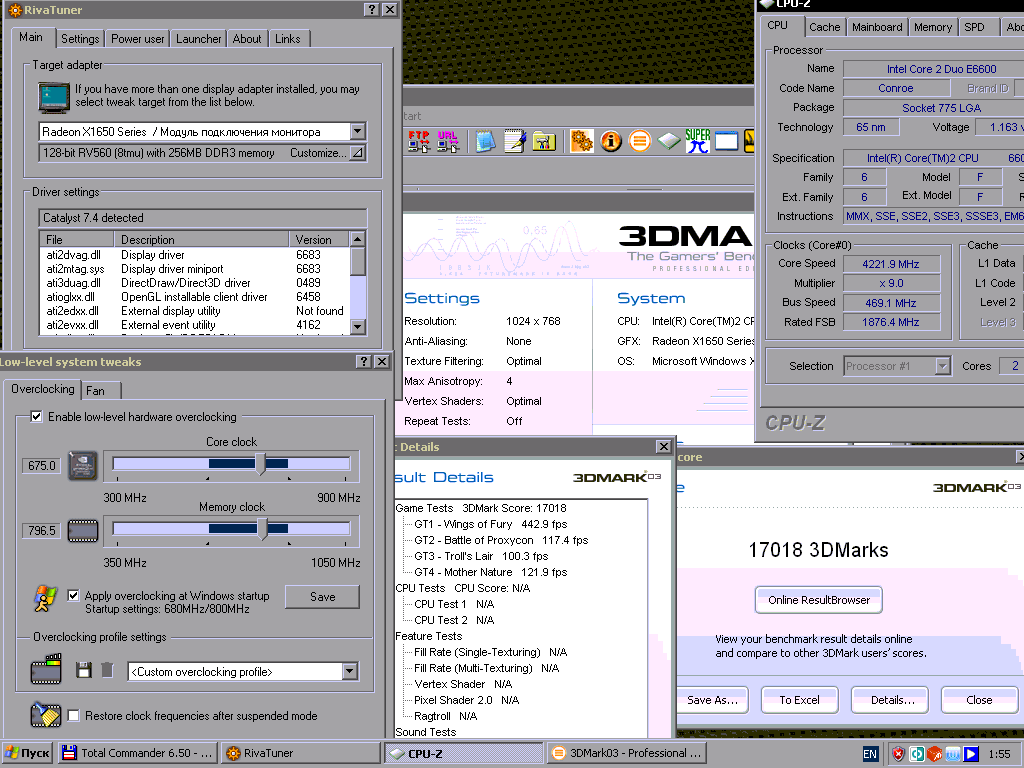Click the overclocking profile memory card icon

[x=46, y=669]
